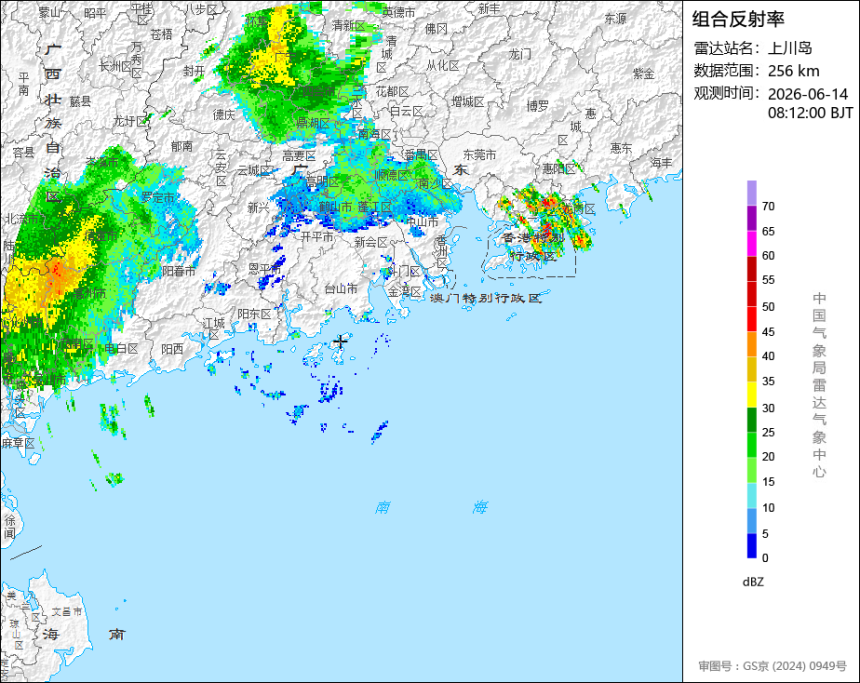Click the 海丰 map label

click(661, 162)
